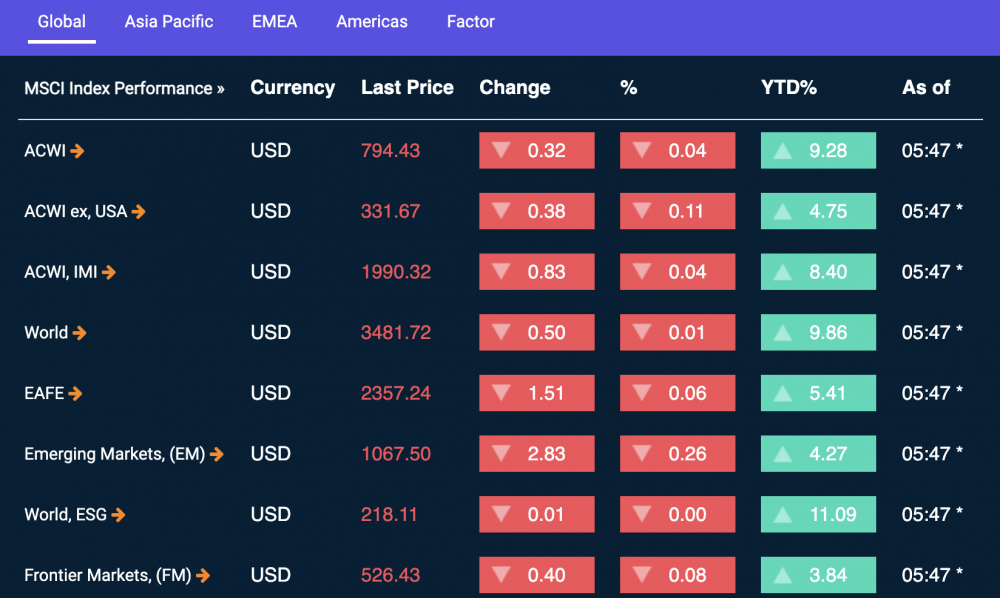Open the EMEA tab

pyautogui.click(x=274, y=22)
